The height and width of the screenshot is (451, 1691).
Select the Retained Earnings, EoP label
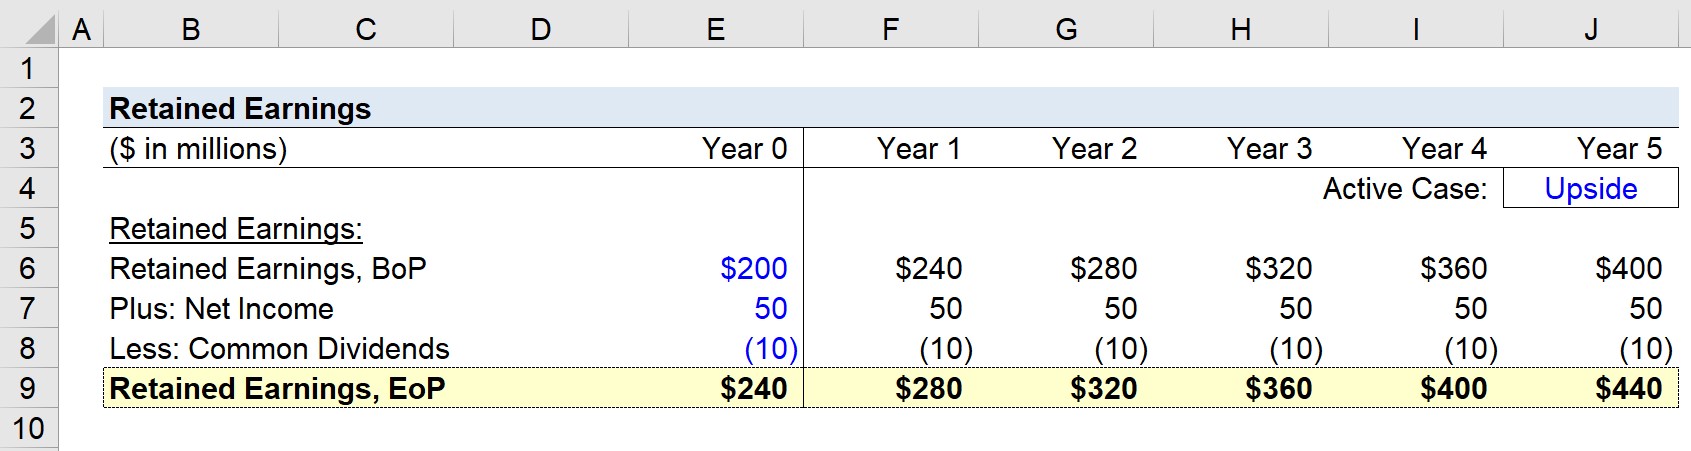click(277, 388)
